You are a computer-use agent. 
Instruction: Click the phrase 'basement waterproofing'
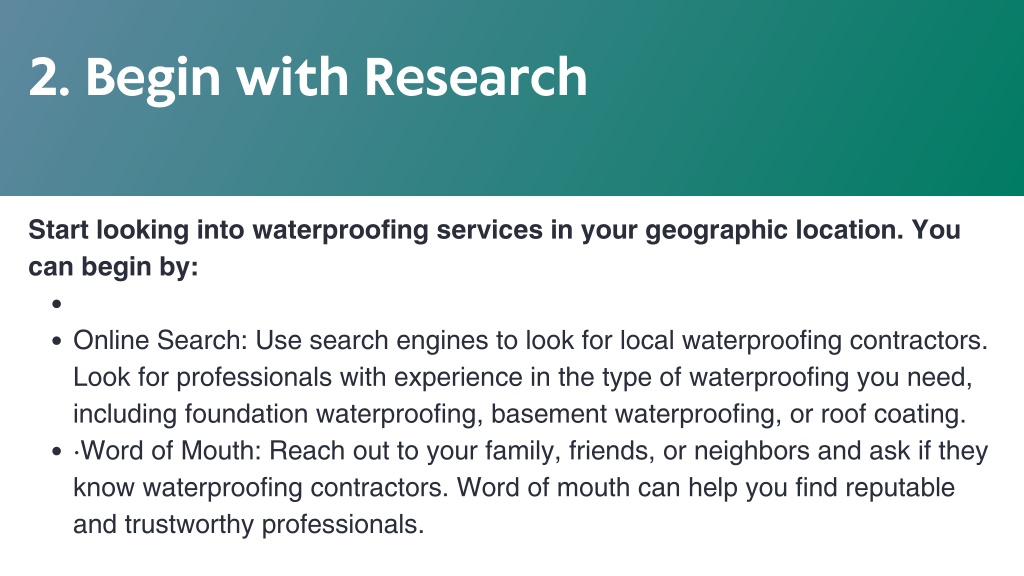click(x=635, y=414)
